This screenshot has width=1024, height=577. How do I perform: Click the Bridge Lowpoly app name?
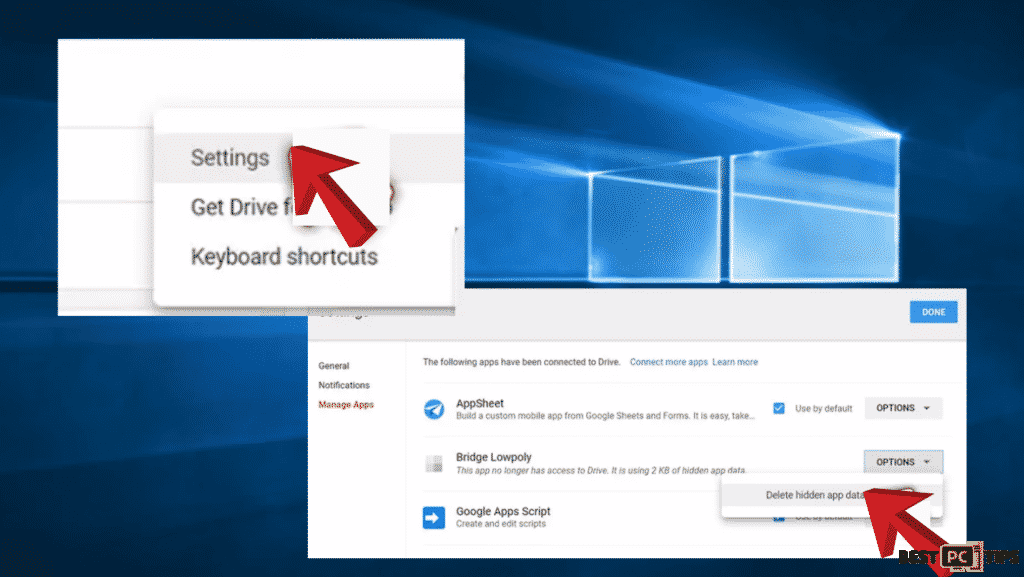(494, 457)
